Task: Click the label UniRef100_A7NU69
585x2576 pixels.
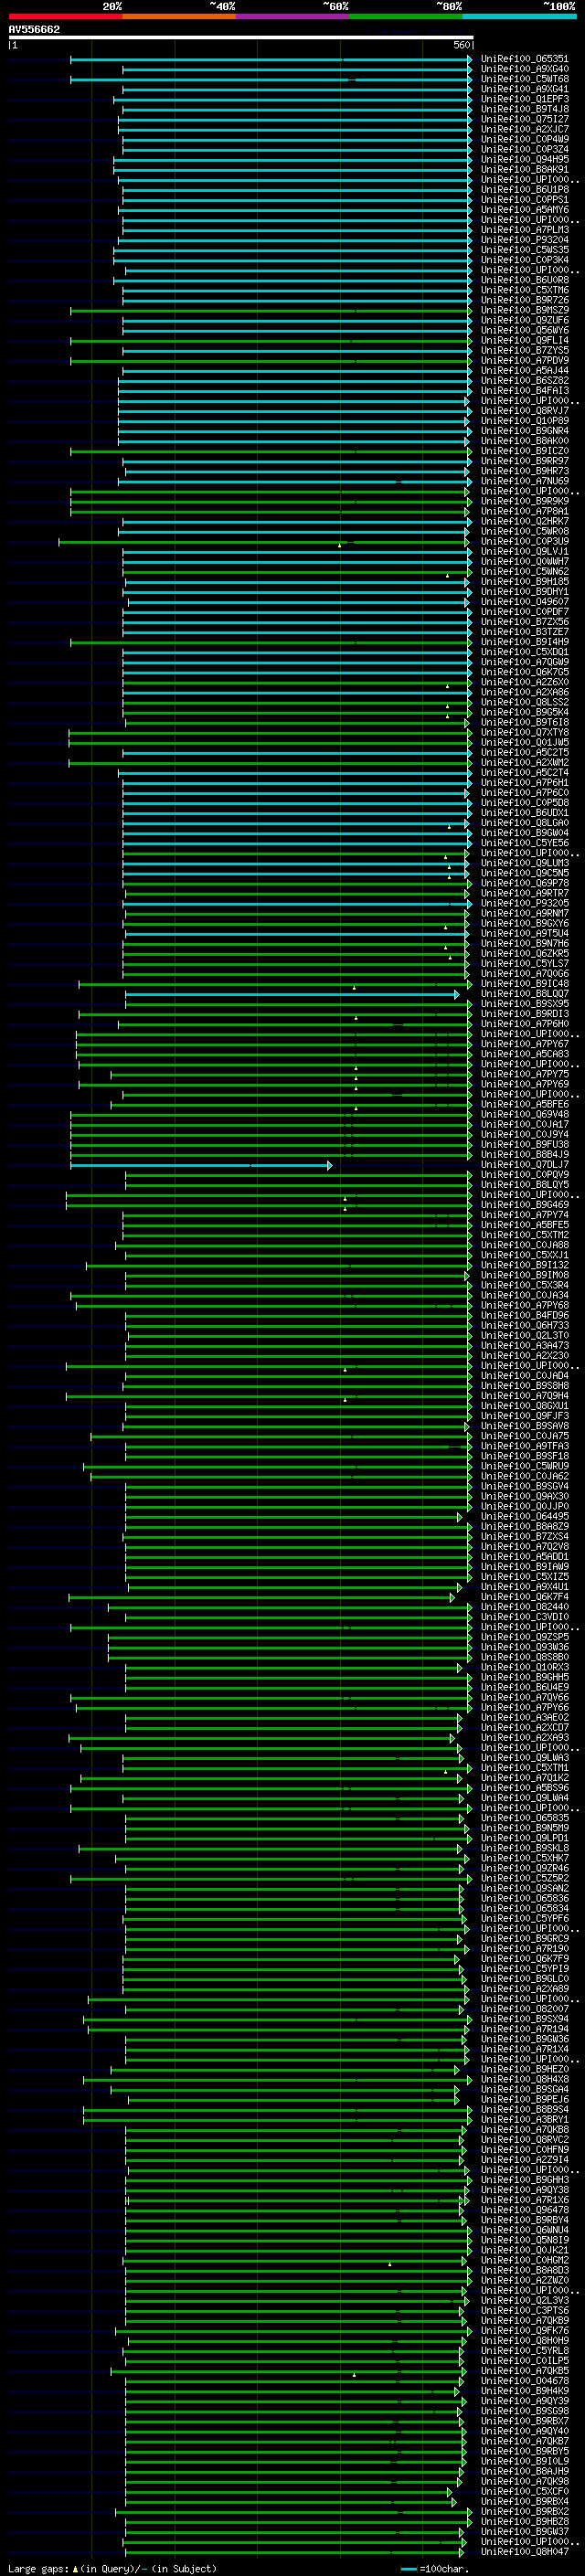Action: [524, 481]
